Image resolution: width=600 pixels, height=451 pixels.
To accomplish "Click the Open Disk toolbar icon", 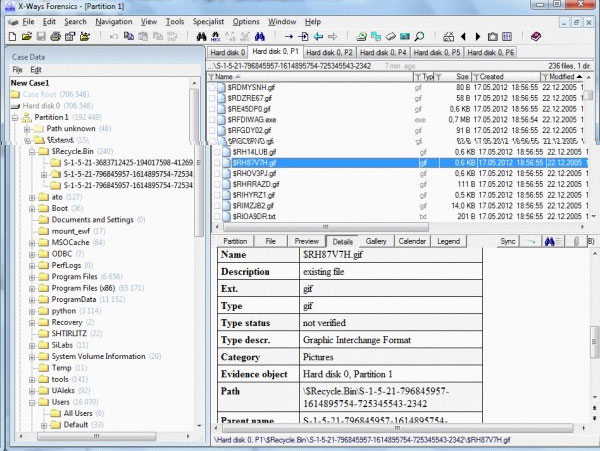I will (361, 37).
